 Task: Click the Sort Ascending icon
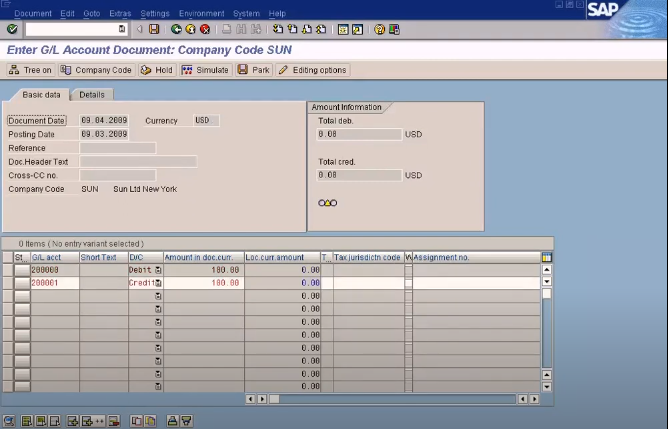point(172,421)
